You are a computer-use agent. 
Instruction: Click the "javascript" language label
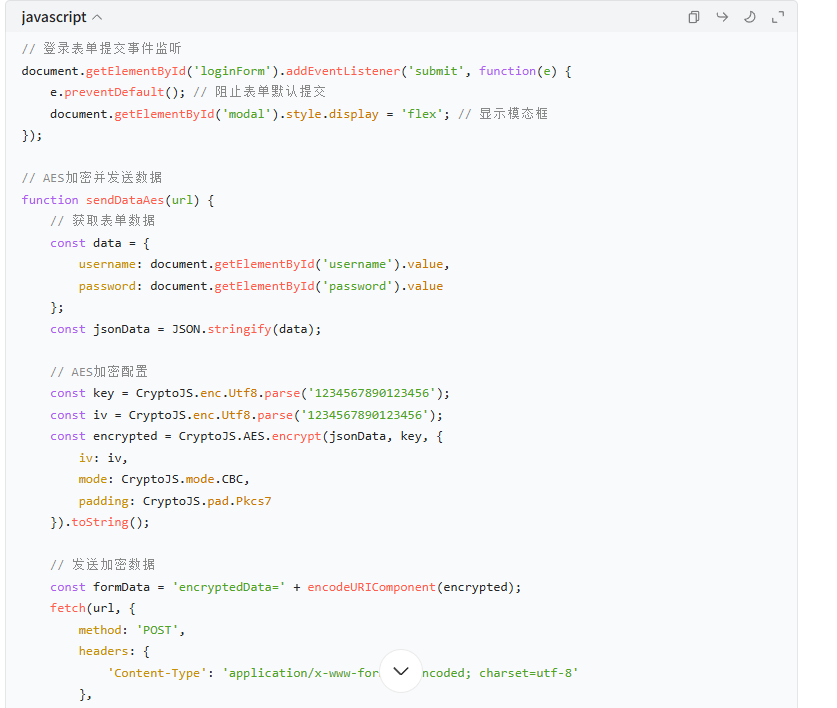click(x=54, y=17)
